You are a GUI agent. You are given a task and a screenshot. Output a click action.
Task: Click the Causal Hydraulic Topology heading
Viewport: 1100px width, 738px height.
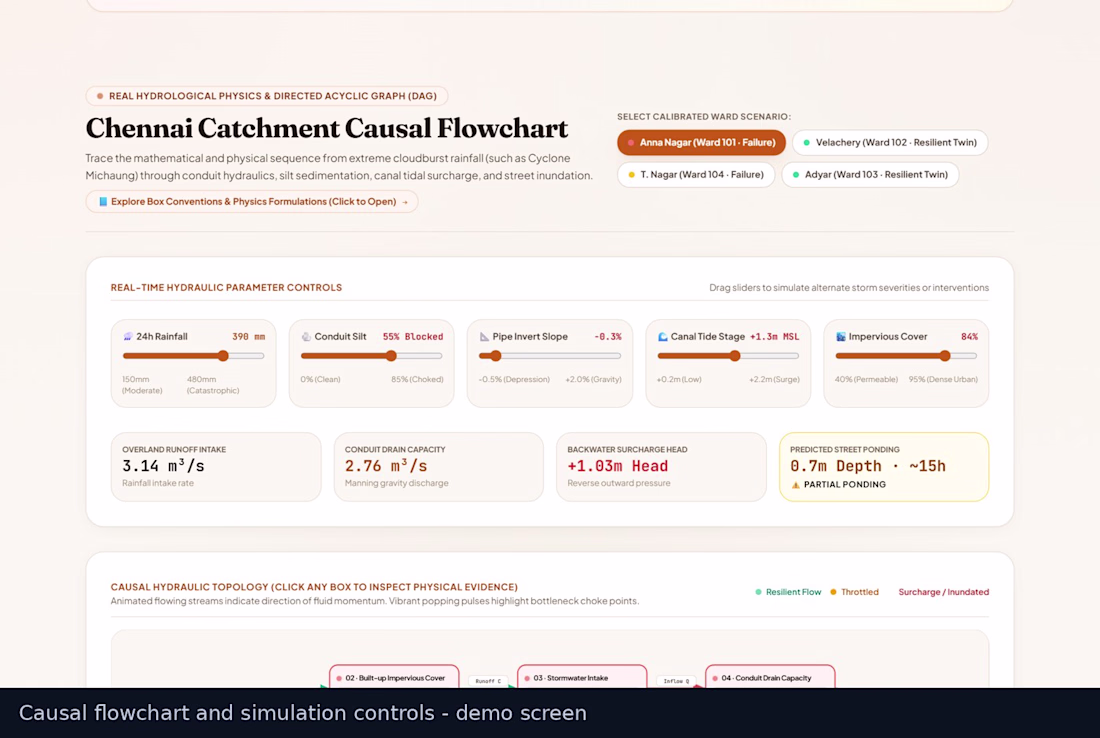314,587
